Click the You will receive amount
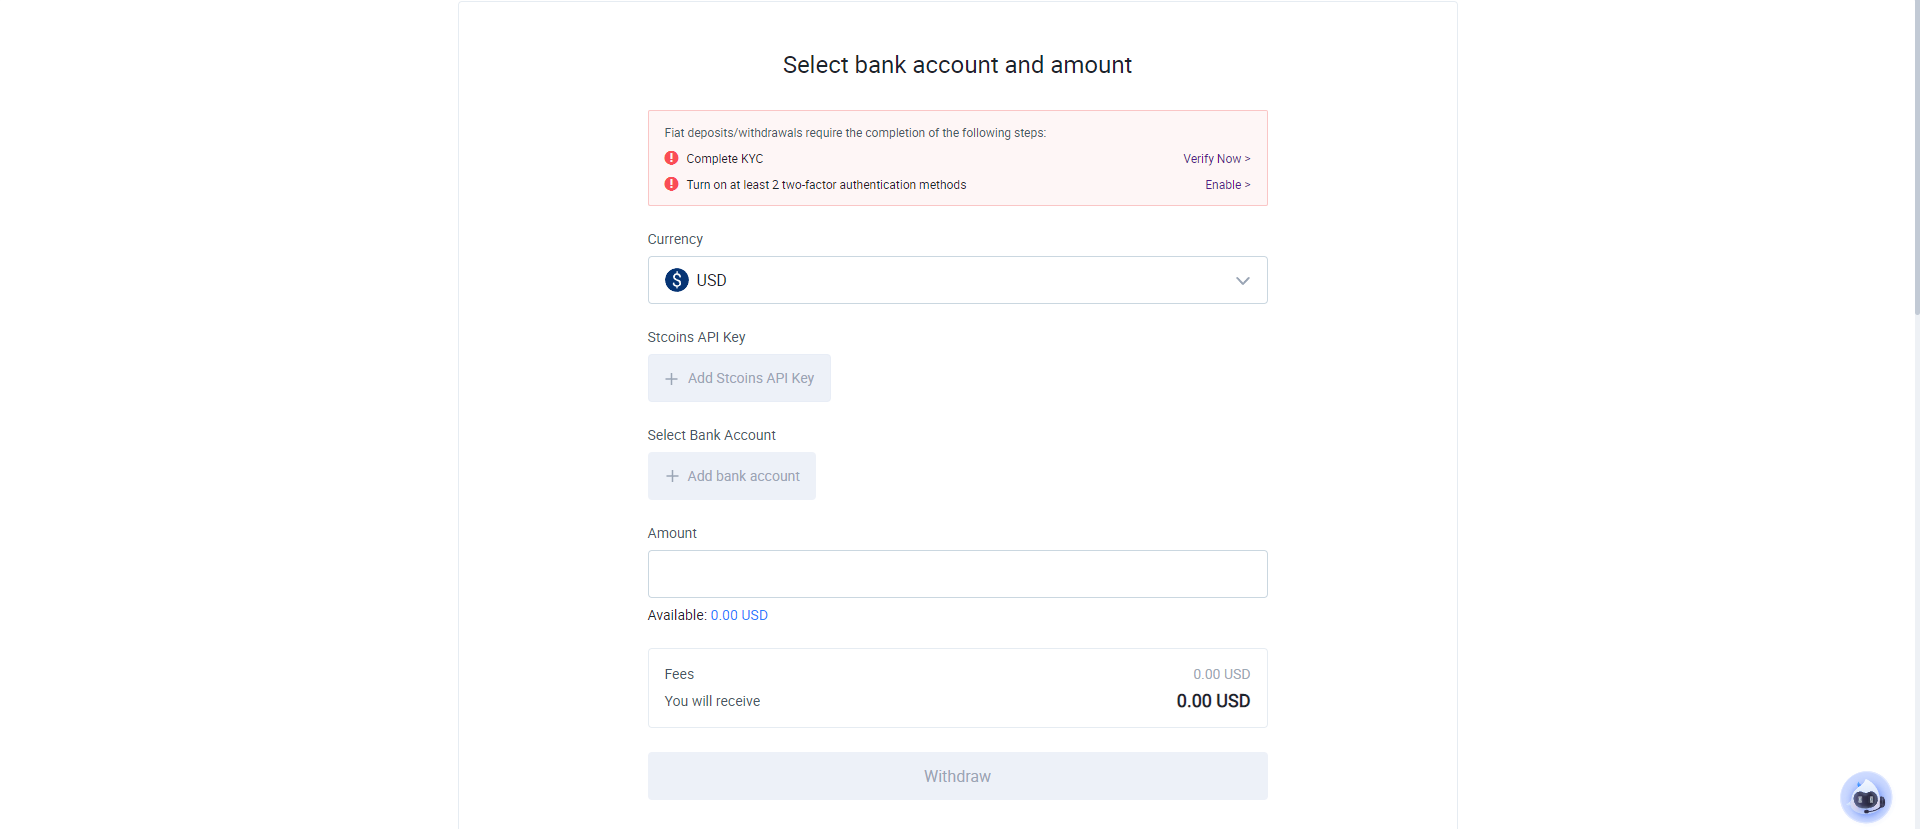Image resolution: width=1920 pixels, height=829 pixels. coord(1213,701)
